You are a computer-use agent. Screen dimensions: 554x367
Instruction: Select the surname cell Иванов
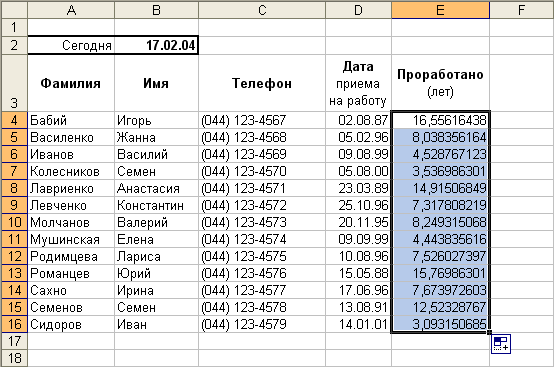71,154
